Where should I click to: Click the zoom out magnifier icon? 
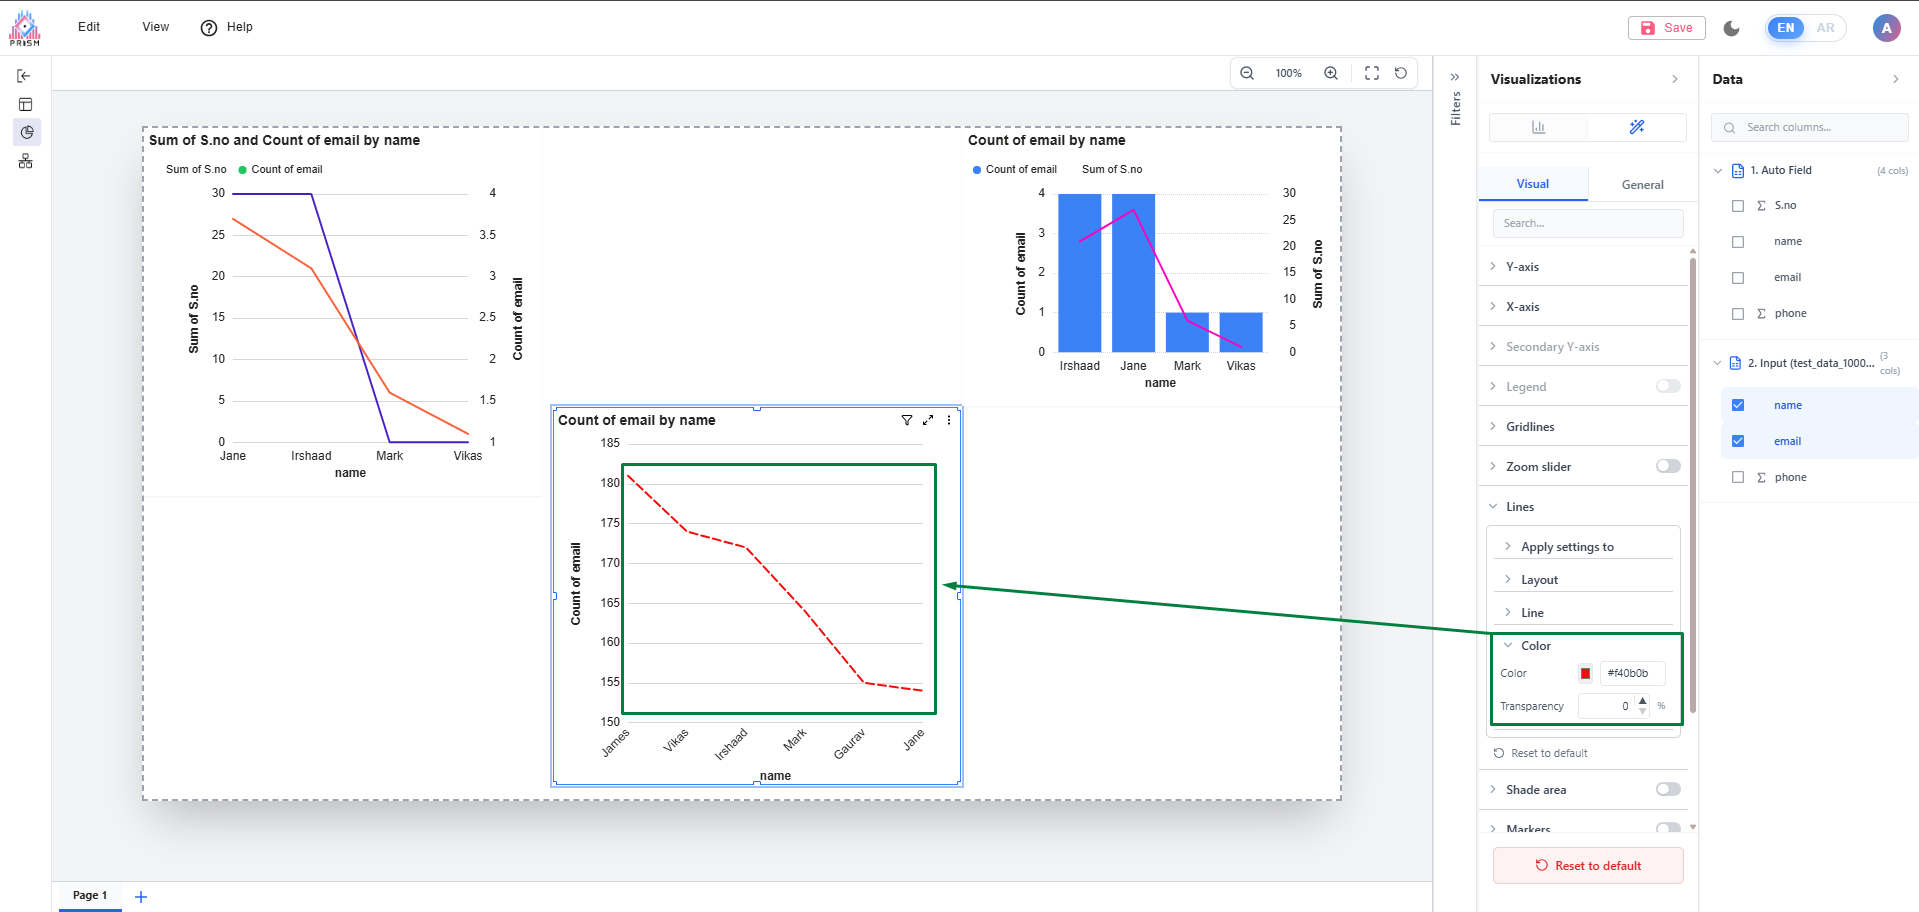point(1247,73)
